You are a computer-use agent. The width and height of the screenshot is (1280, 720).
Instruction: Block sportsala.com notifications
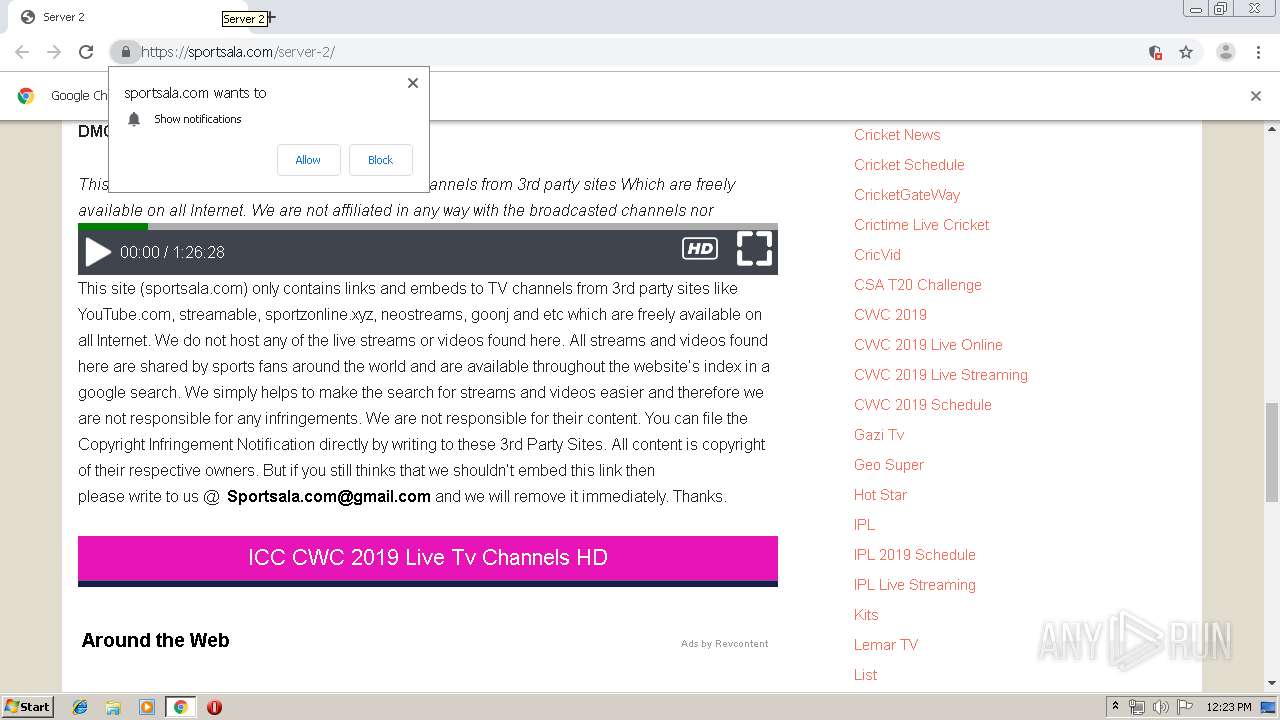380,160
